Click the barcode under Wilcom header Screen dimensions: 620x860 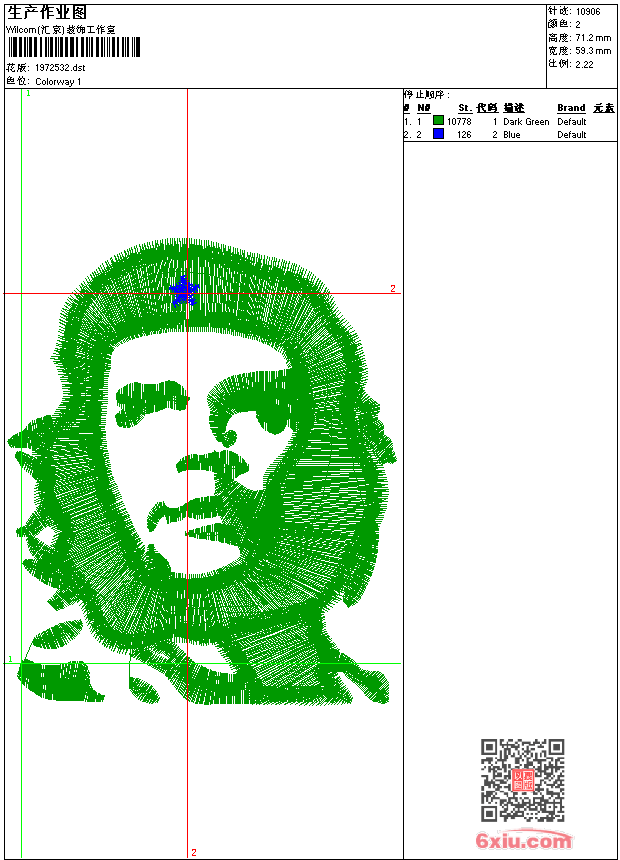[x=74, y=47]
